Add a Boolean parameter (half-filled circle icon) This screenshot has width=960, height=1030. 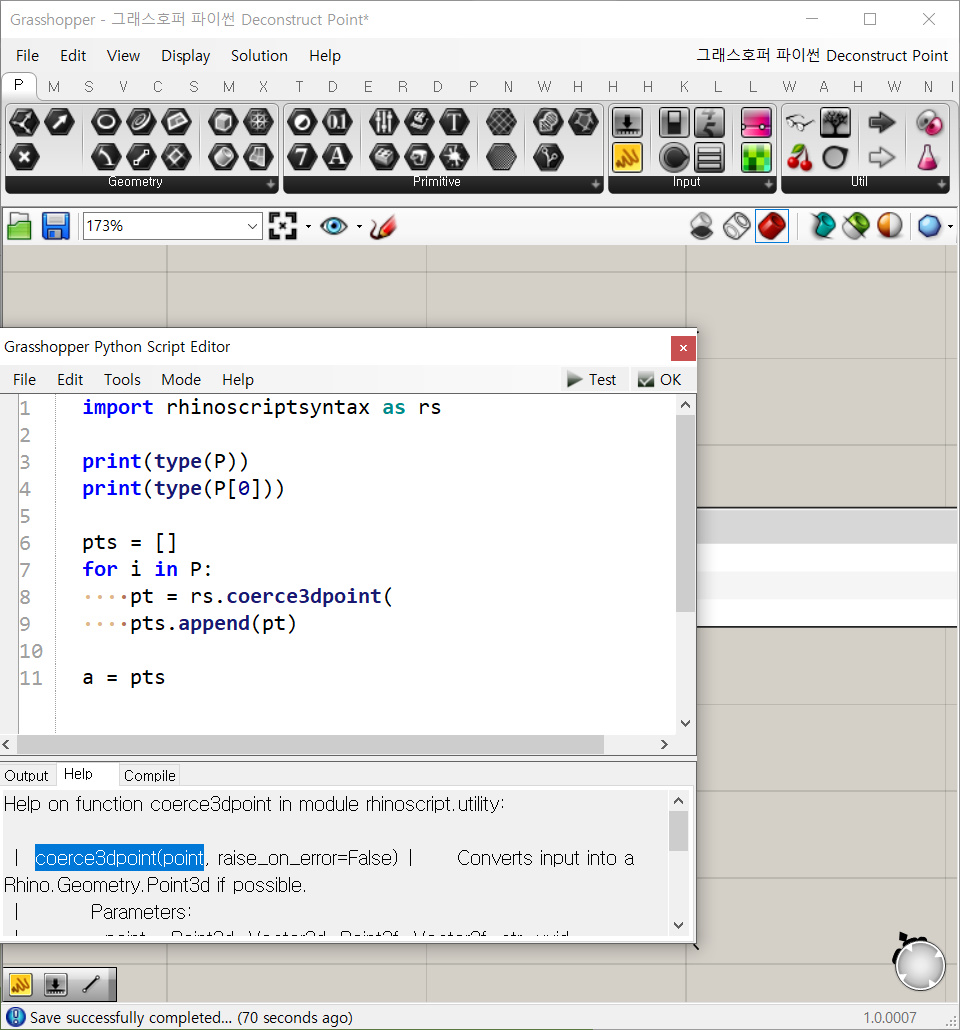[x=302, y=122]
